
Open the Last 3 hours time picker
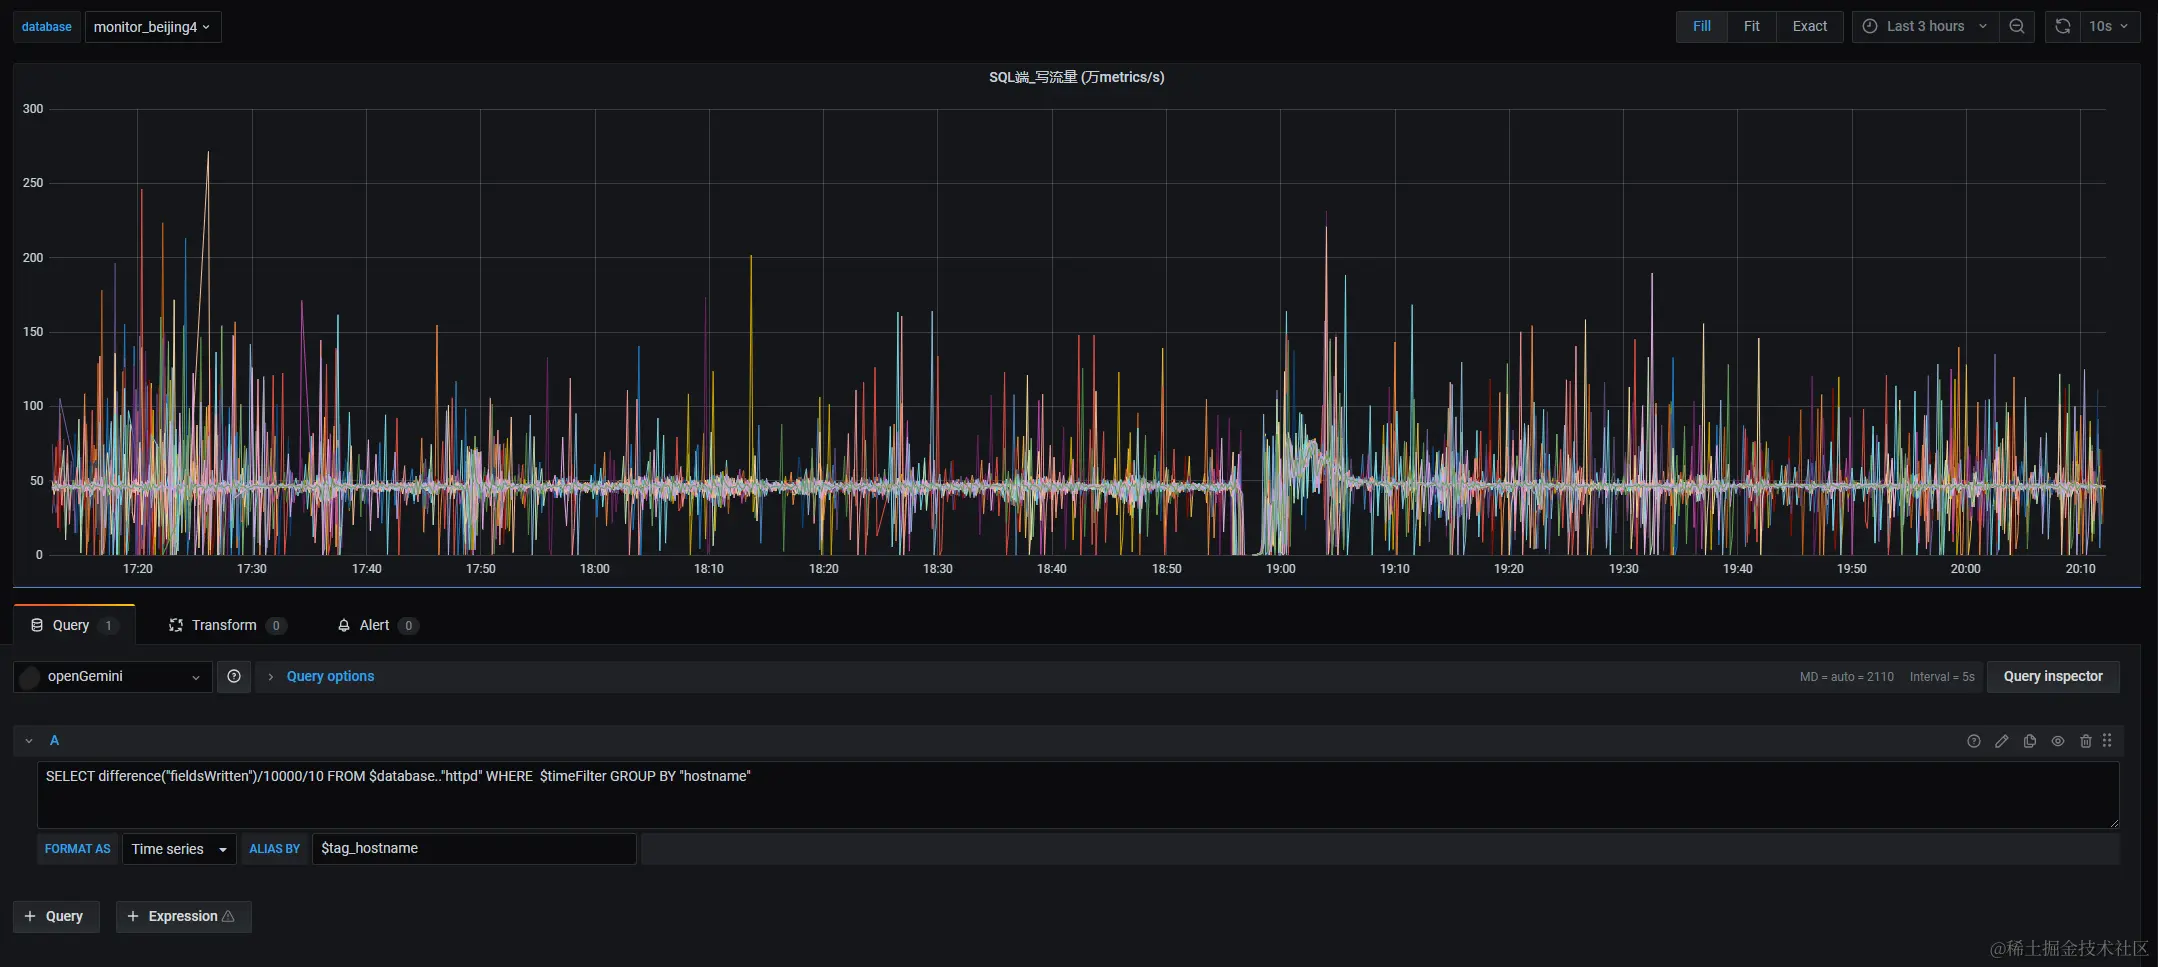[1922, 26]
